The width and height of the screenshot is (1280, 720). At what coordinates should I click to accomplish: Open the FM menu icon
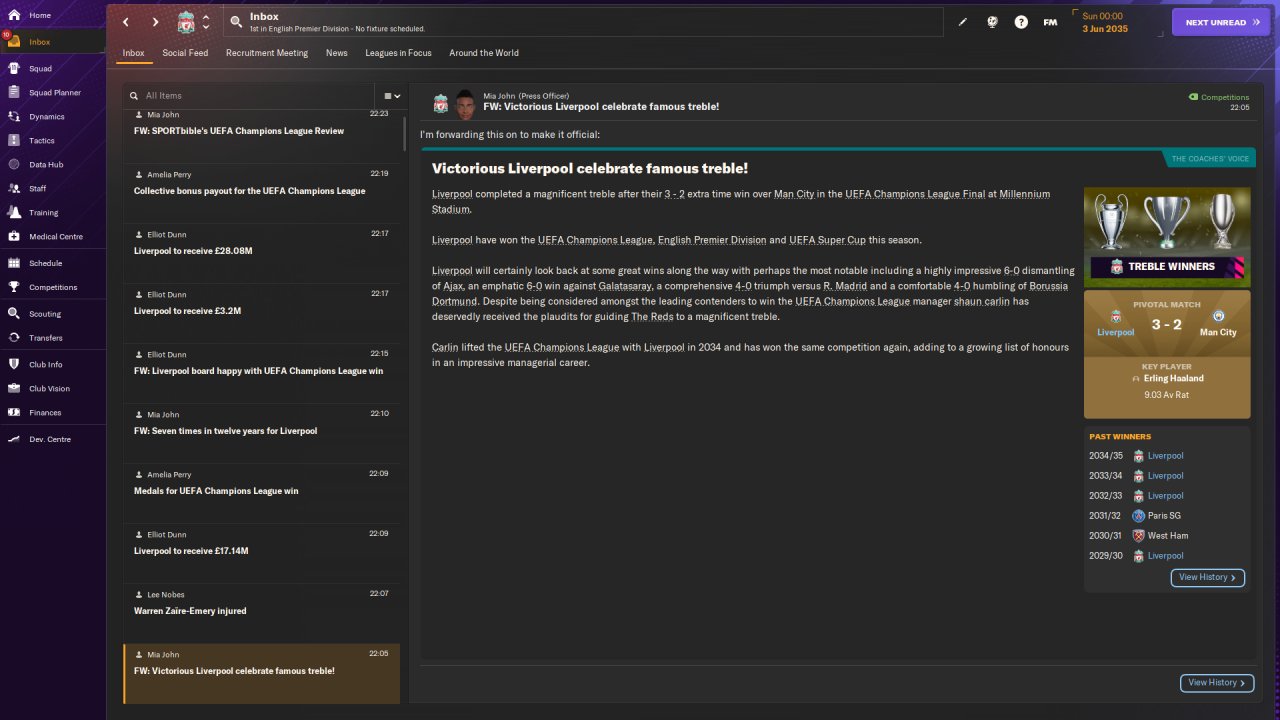[1050, 22]
